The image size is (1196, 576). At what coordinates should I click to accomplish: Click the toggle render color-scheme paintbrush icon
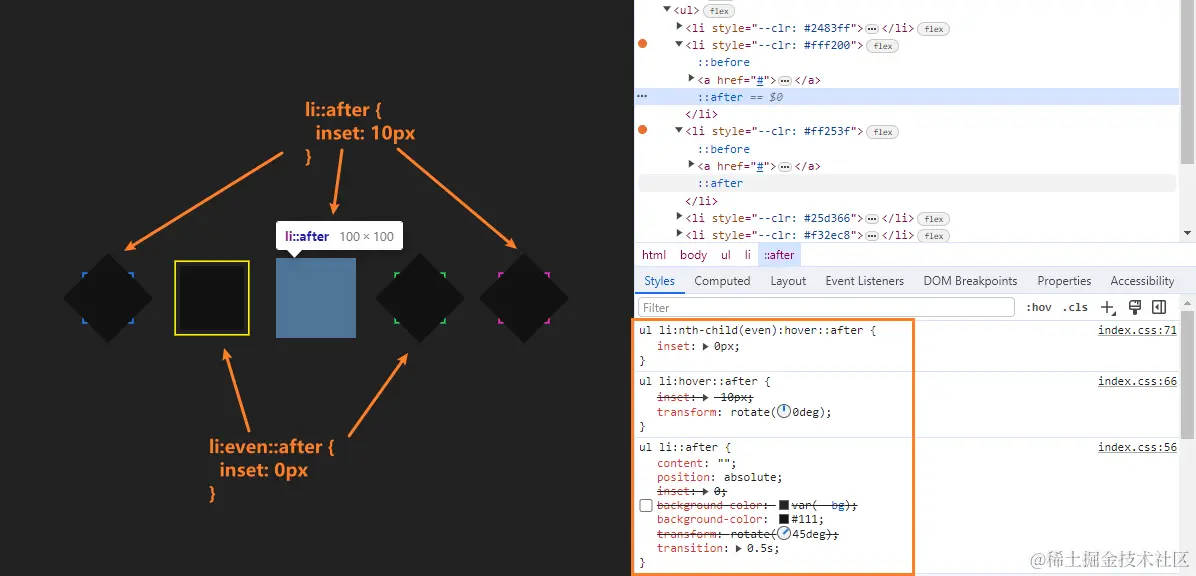pyautogui.click(x=1134, y=307)
